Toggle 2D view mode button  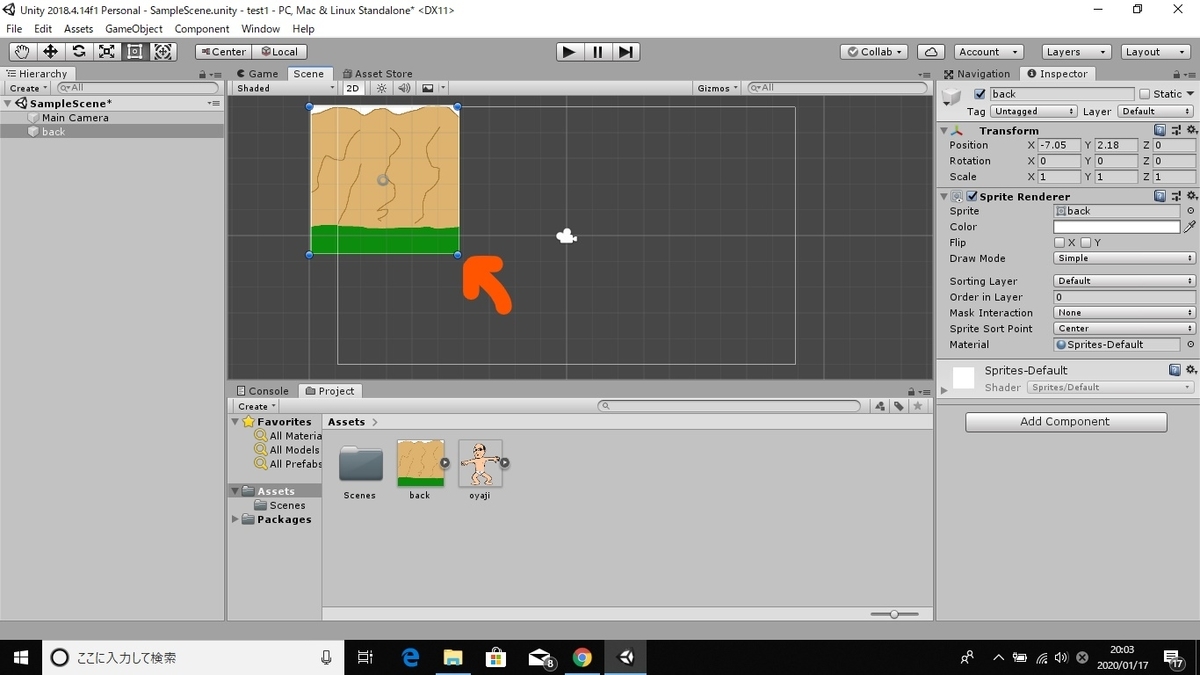(x=353, y=88)
